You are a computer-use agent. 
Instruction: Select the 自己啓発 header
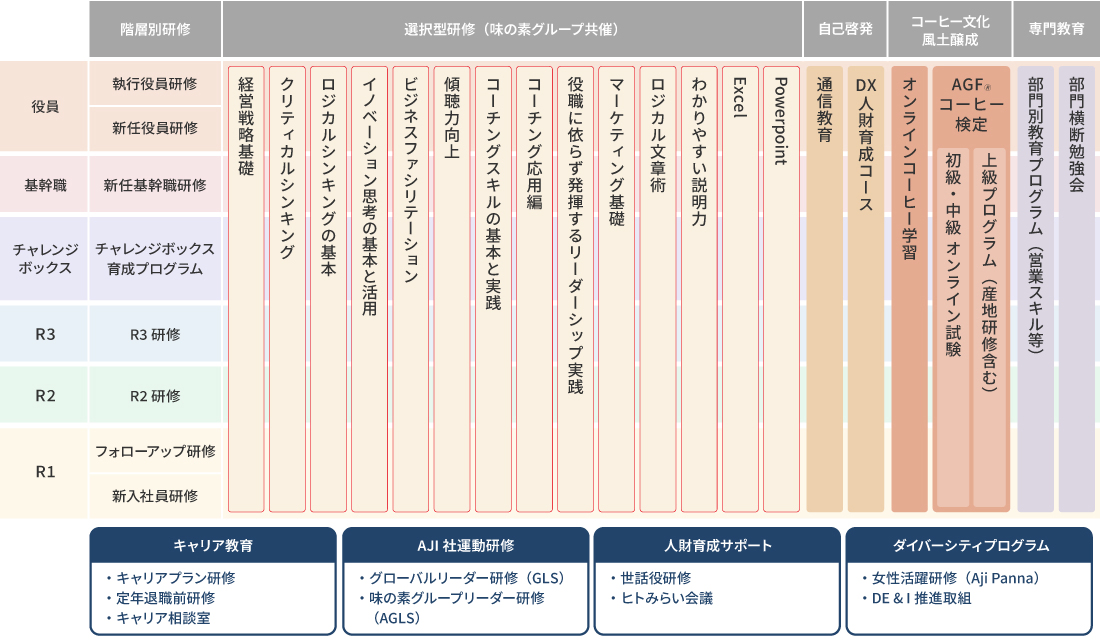click(845, 29)
